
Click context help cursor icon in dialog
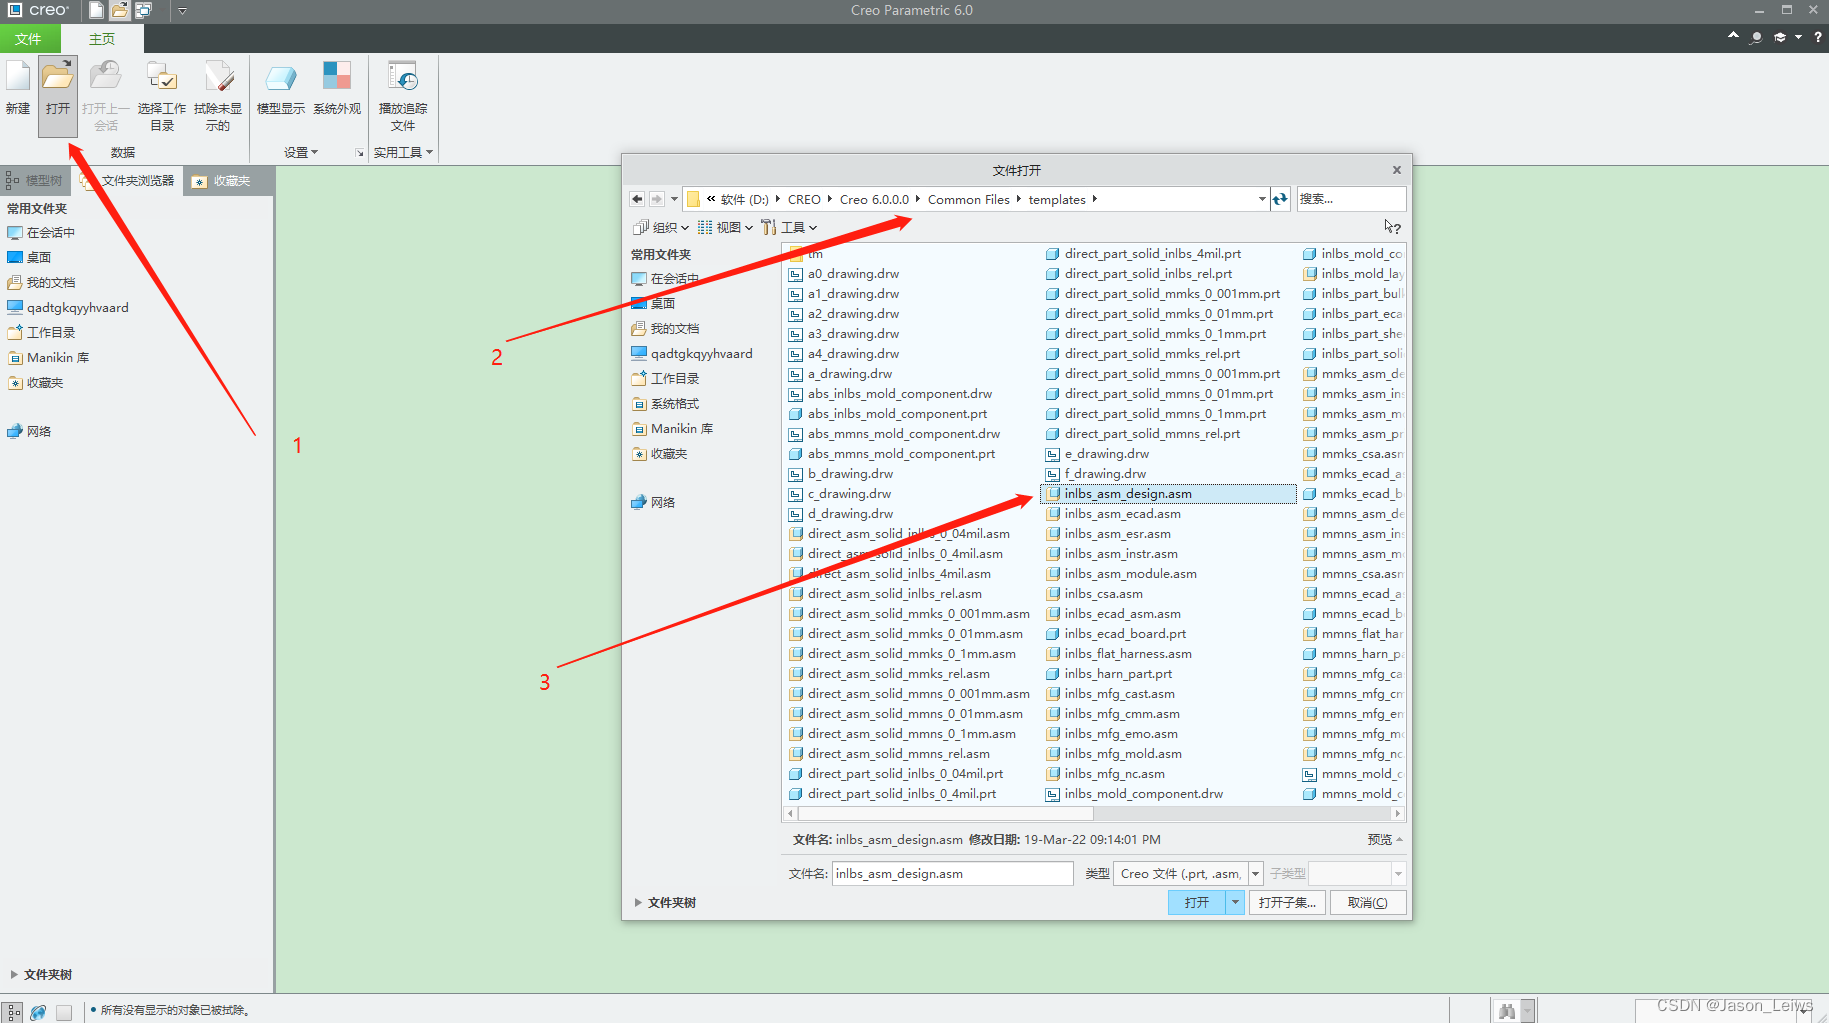click(x=1392, y=227)
